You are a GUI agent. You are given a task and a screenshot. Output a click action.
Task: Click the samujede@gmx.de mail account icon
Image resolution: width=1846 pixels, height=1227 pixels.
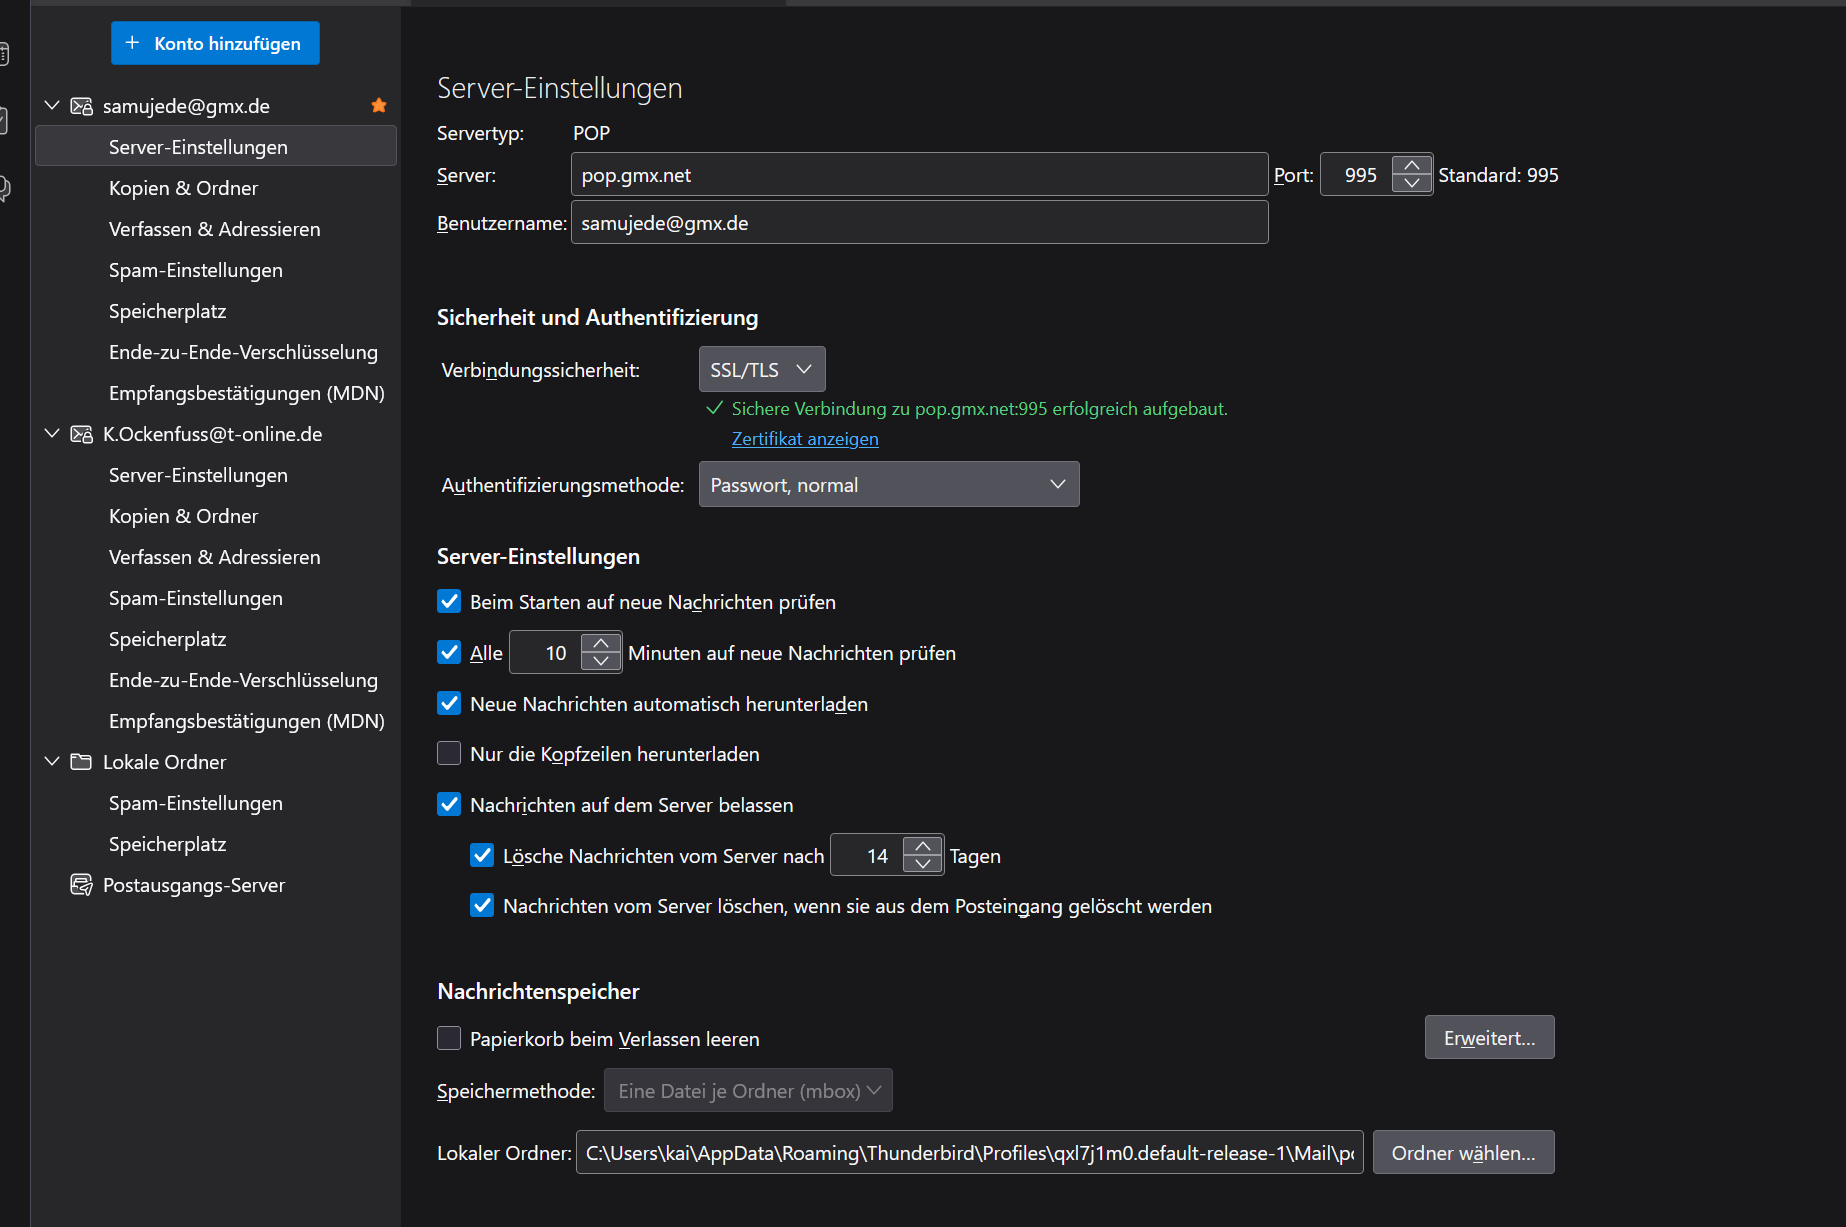point(81,106)
